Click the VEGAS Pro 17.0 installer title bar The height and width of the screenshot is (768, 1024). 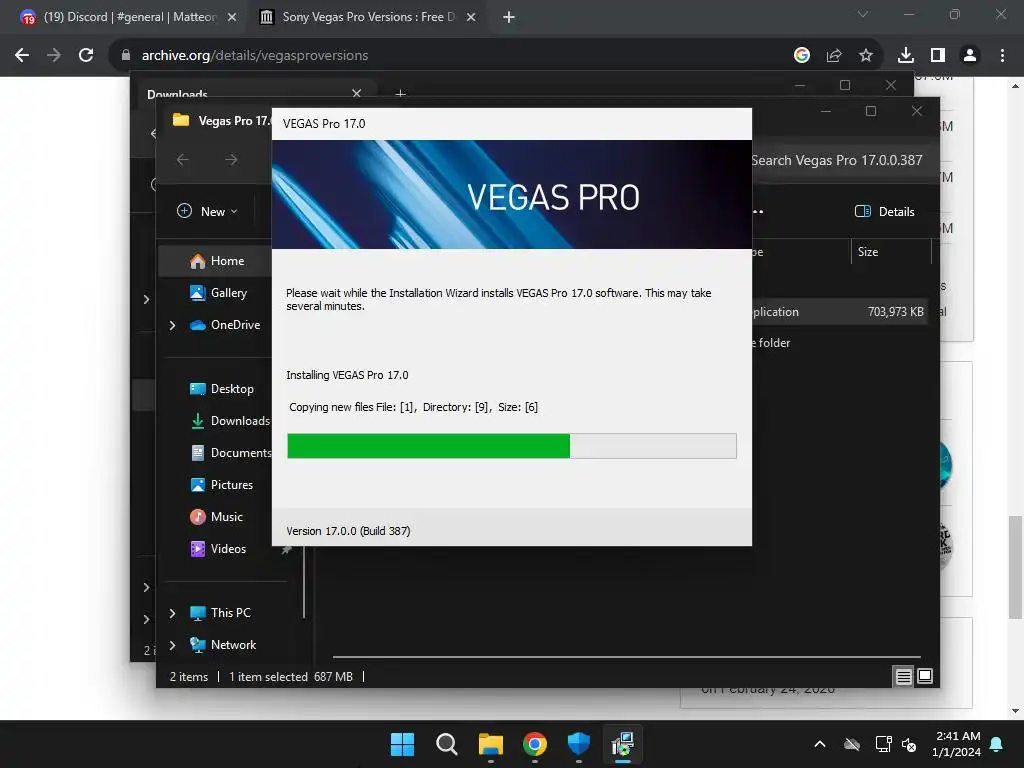tap(511, 124)
